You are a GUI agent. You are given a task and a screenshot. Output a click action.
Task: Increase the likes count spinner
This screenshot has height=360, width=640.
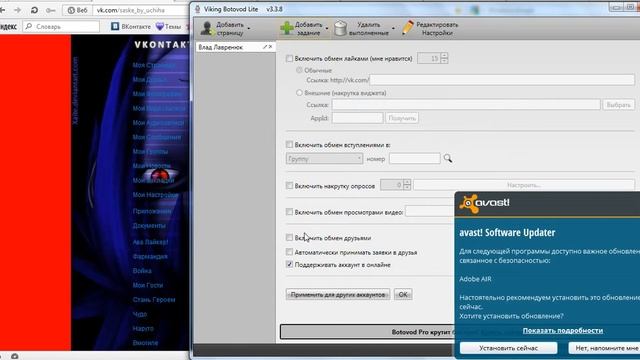pos(444,56)
